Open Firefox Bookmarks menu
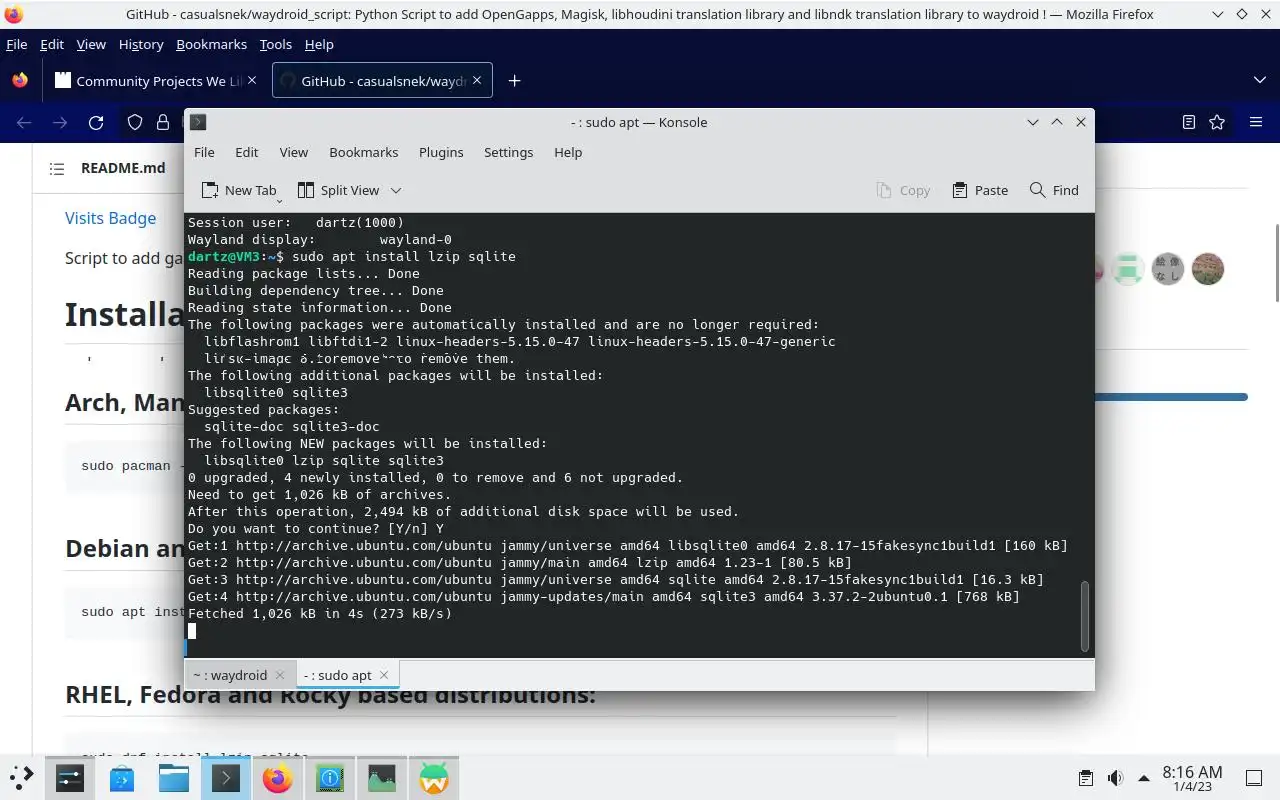 [211, 44]
